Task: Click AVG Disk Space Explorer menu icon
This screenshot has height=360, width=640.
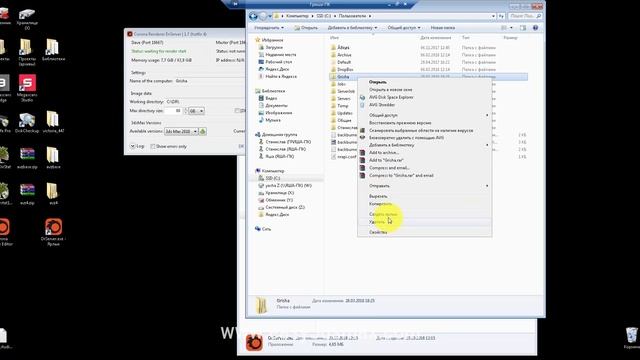Action: [362, 98]
